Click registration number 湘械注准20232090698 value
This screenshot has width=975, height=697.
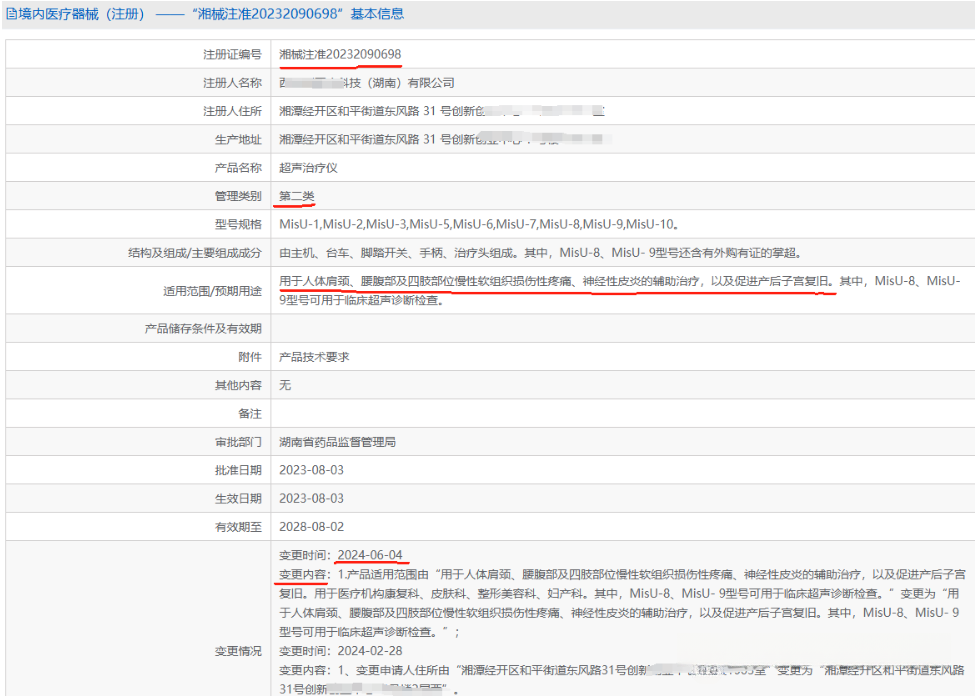tap(340, 54)
